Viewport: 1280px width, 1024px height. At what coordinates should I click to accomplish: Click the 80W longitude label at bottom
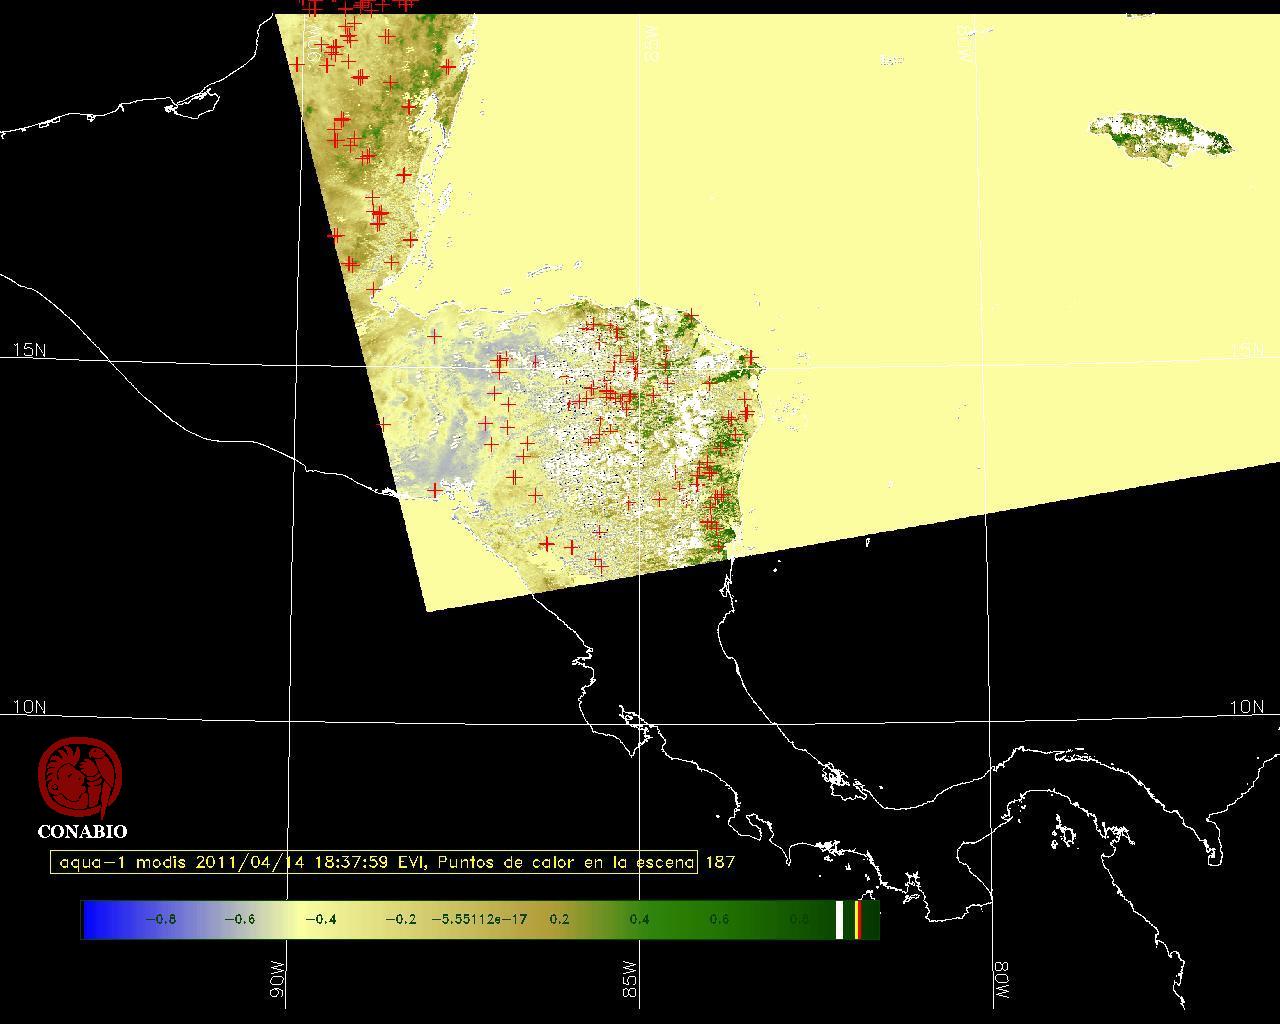(1001, 980)
